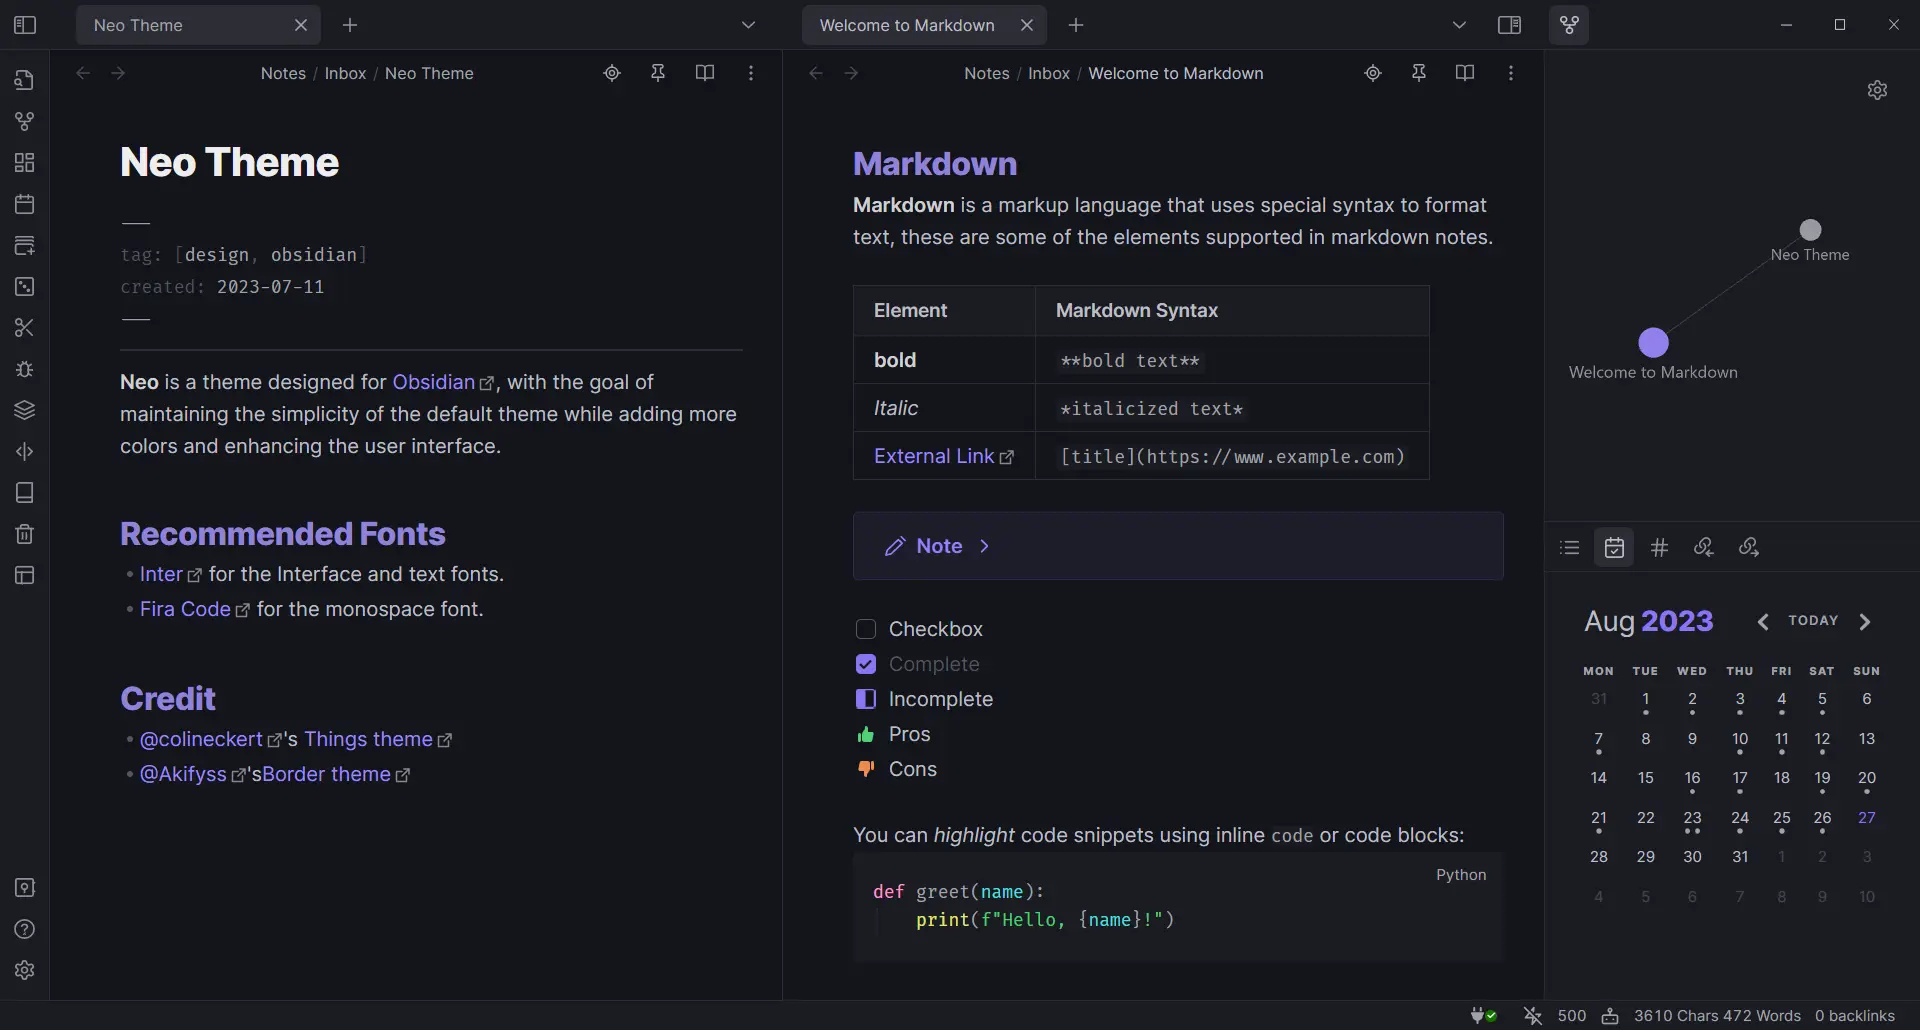Screen dimensions: 1920x1030
Task: Click the code brackets ribbon icon
Action: [25, 451]
